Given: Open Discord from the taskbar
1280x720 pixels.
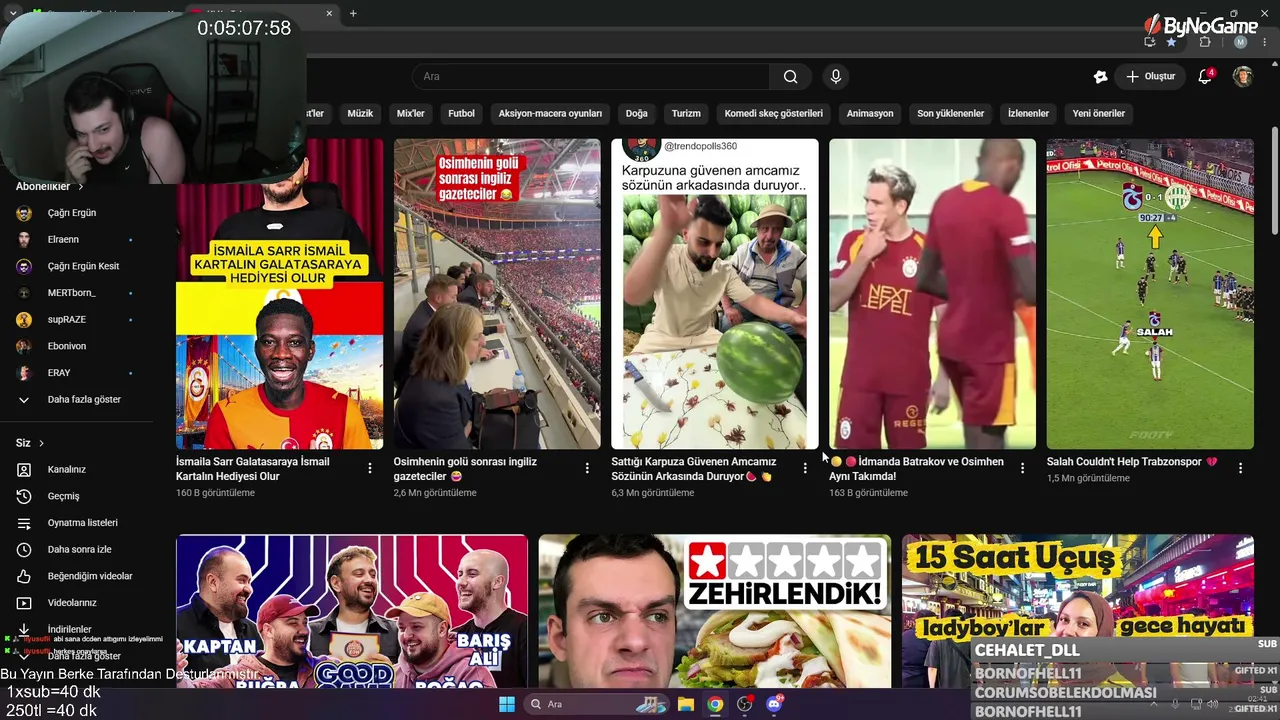Looking at the screenshot, I should [x=774, y=704].
